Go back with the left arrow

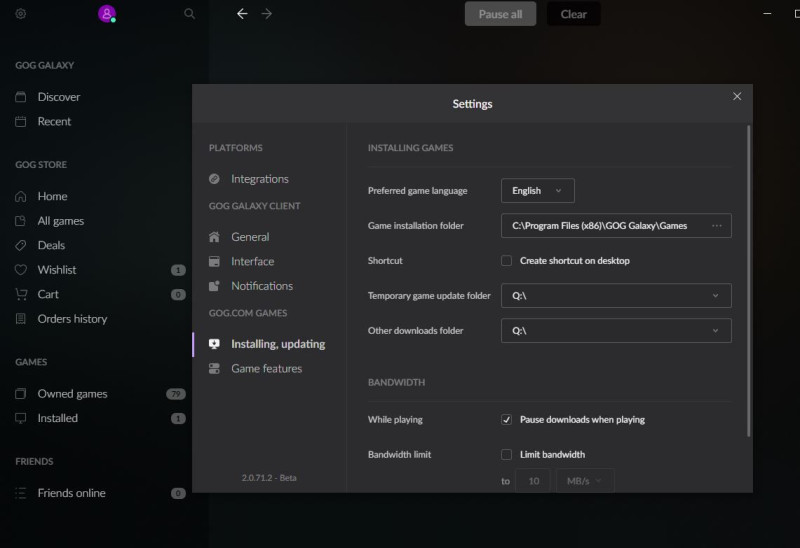(x=242, y=14)
